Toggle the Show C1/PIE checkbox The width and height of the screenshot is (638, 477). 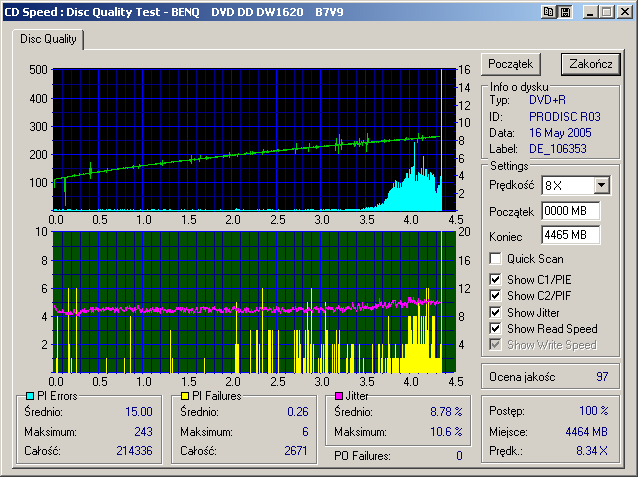pos(495,279)
